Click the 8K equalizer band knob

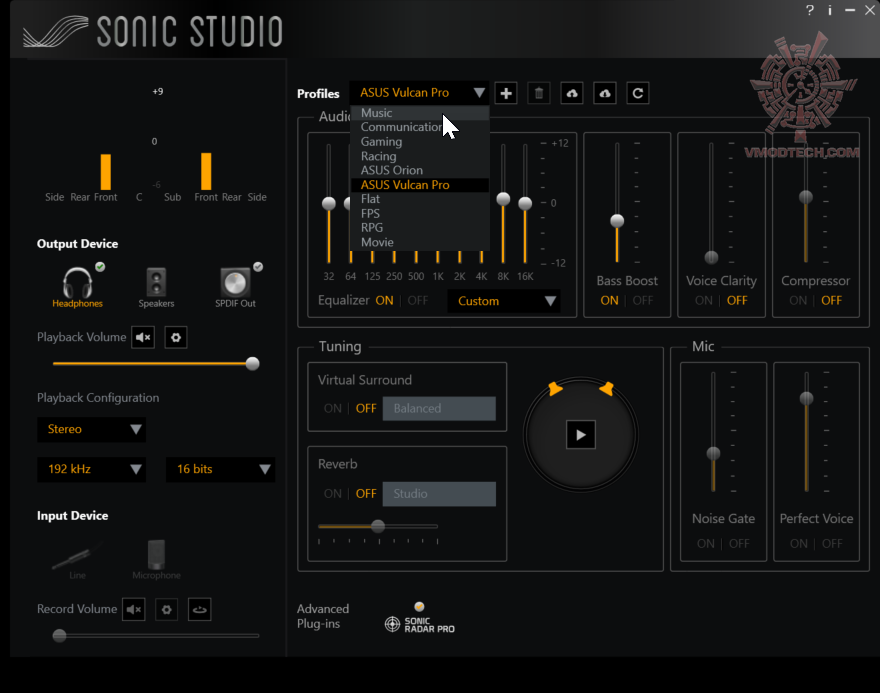coord(503,199)
